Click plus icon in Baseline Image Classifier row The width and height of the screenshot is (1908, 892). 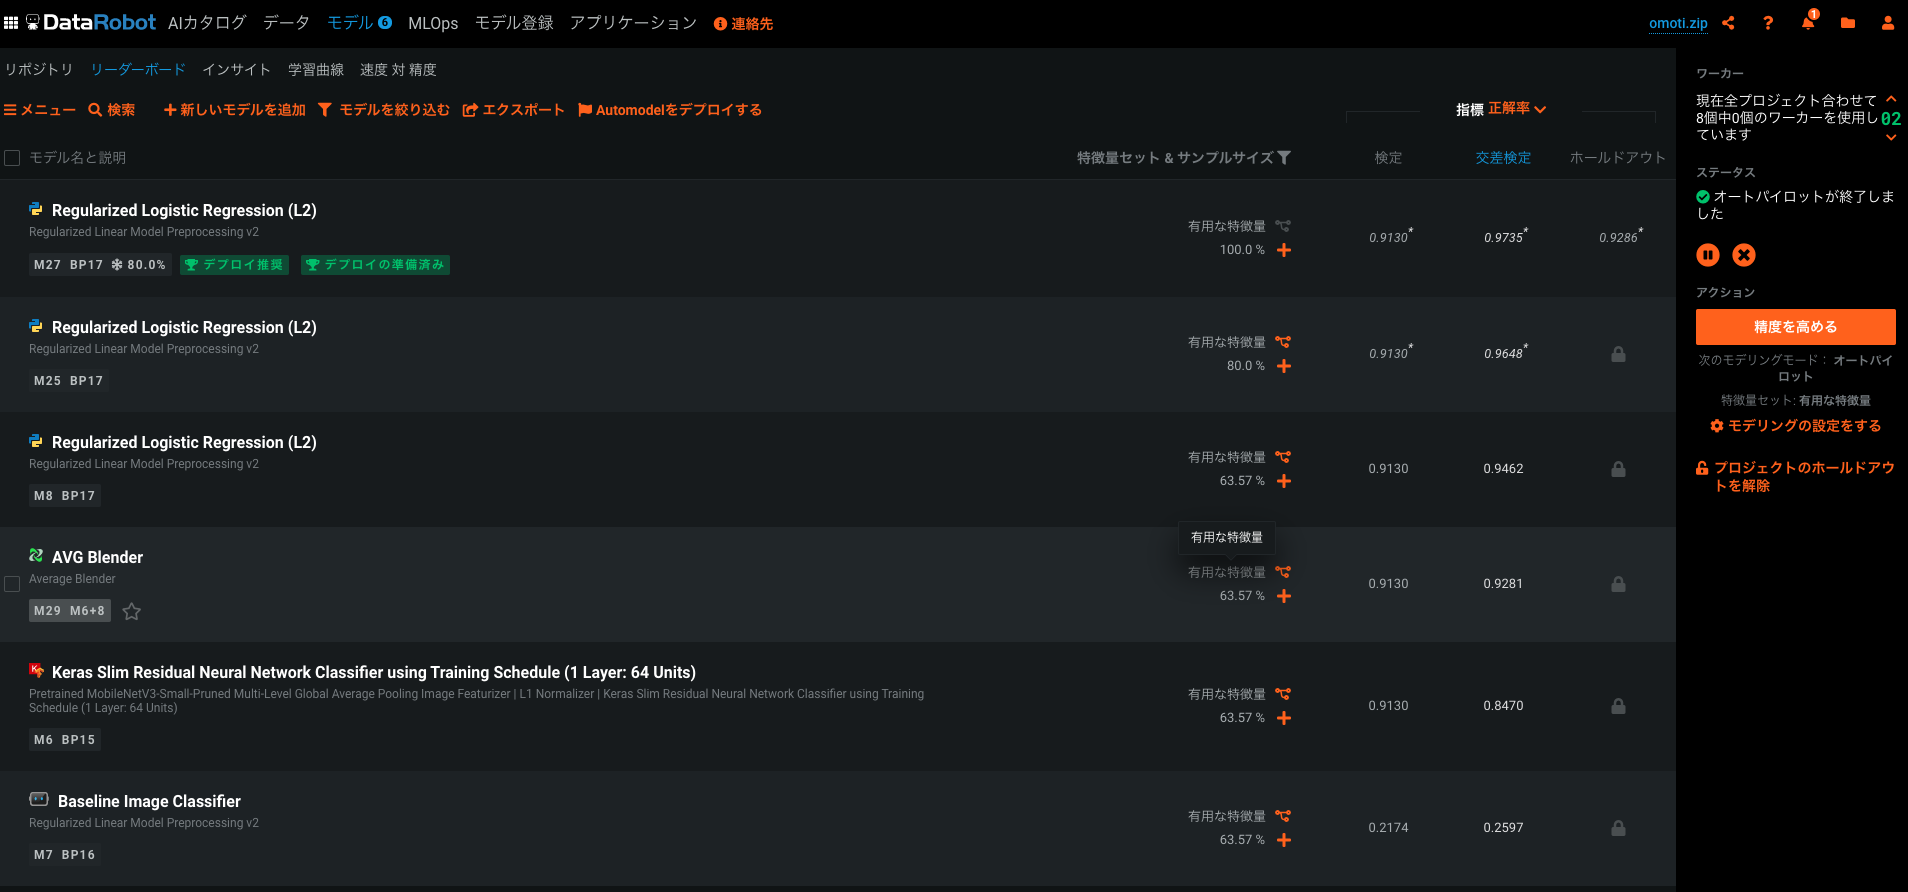click(1284, 840)
